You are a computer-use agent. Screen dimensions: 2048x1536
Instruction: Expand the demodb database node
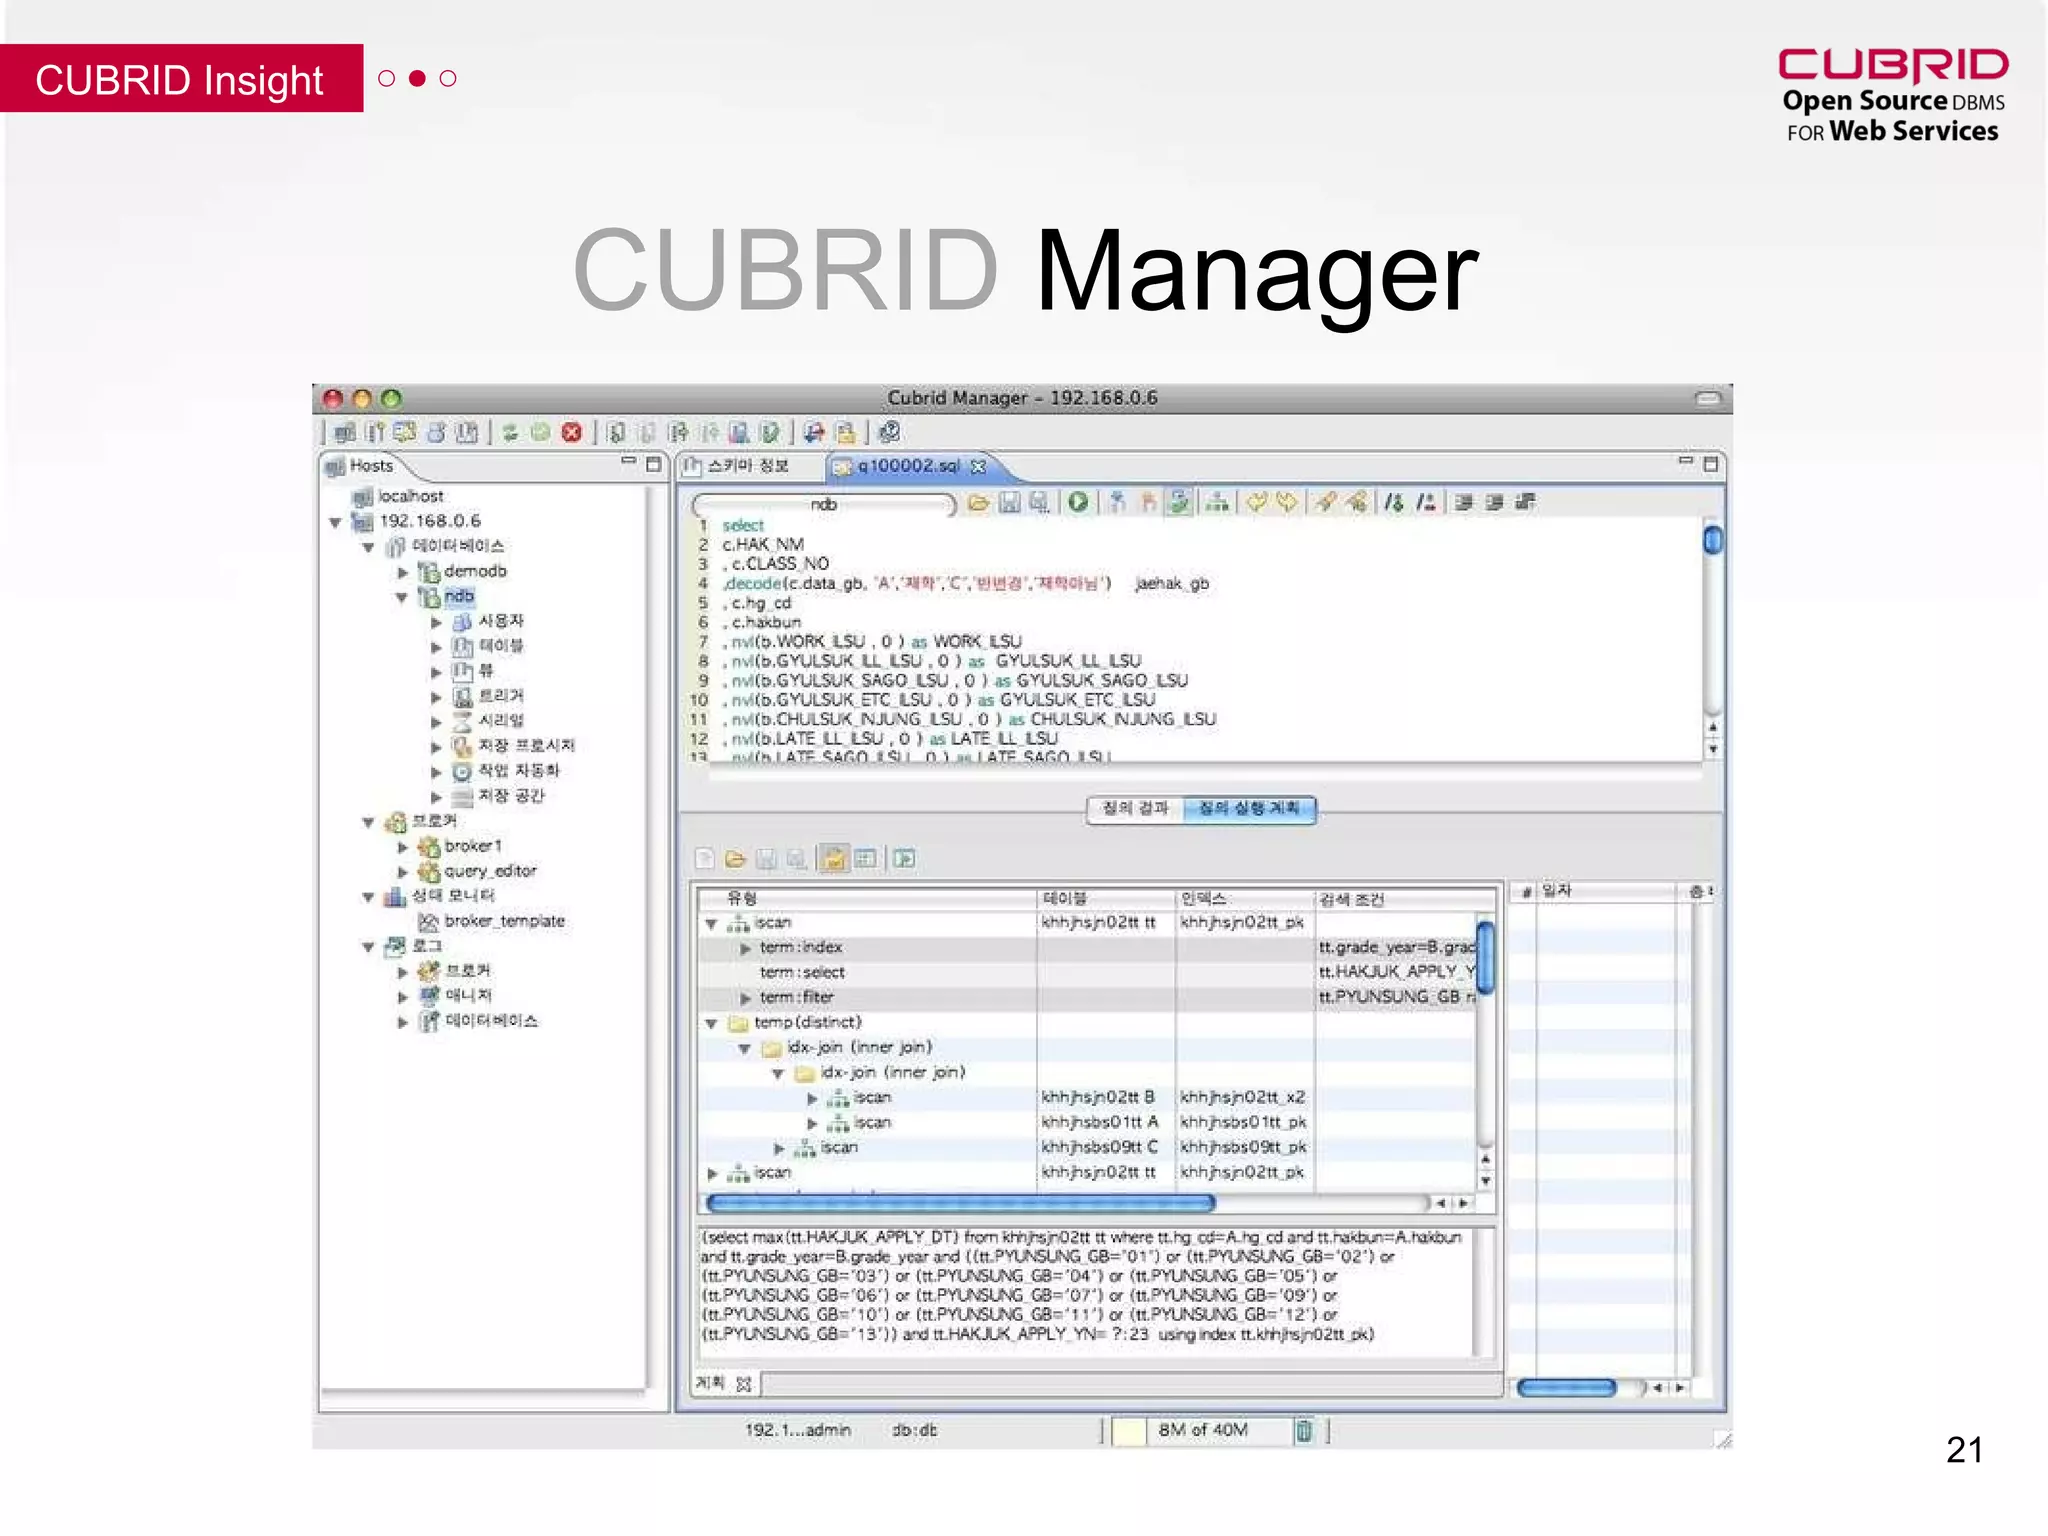pos(403,572)
